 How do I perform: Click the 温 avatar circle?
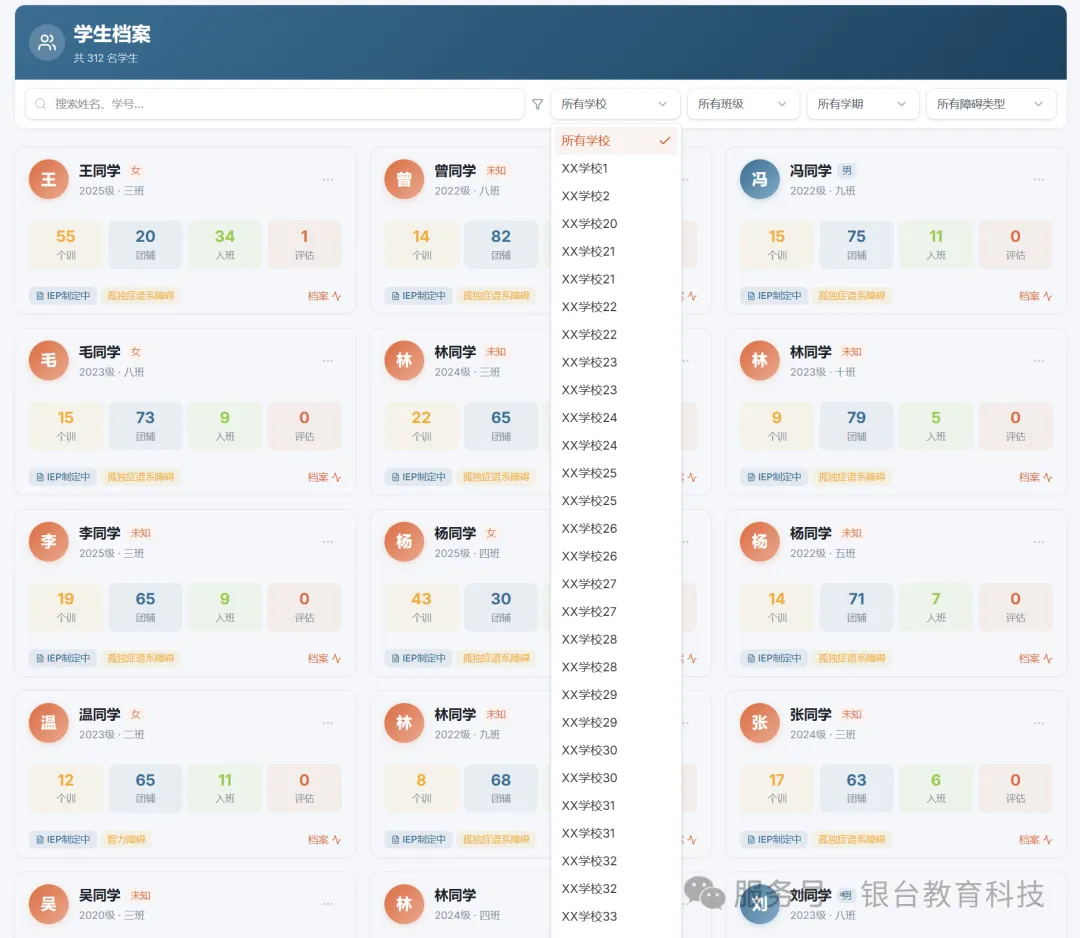[48, 723]
